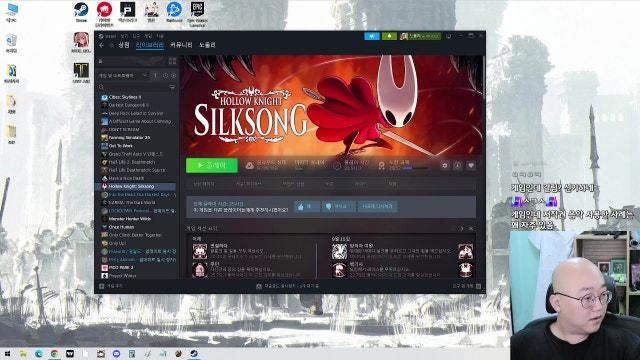The image size is (640, 360).
Task: Switch to grid view icon above game list
Action: (x=172, y=61)
